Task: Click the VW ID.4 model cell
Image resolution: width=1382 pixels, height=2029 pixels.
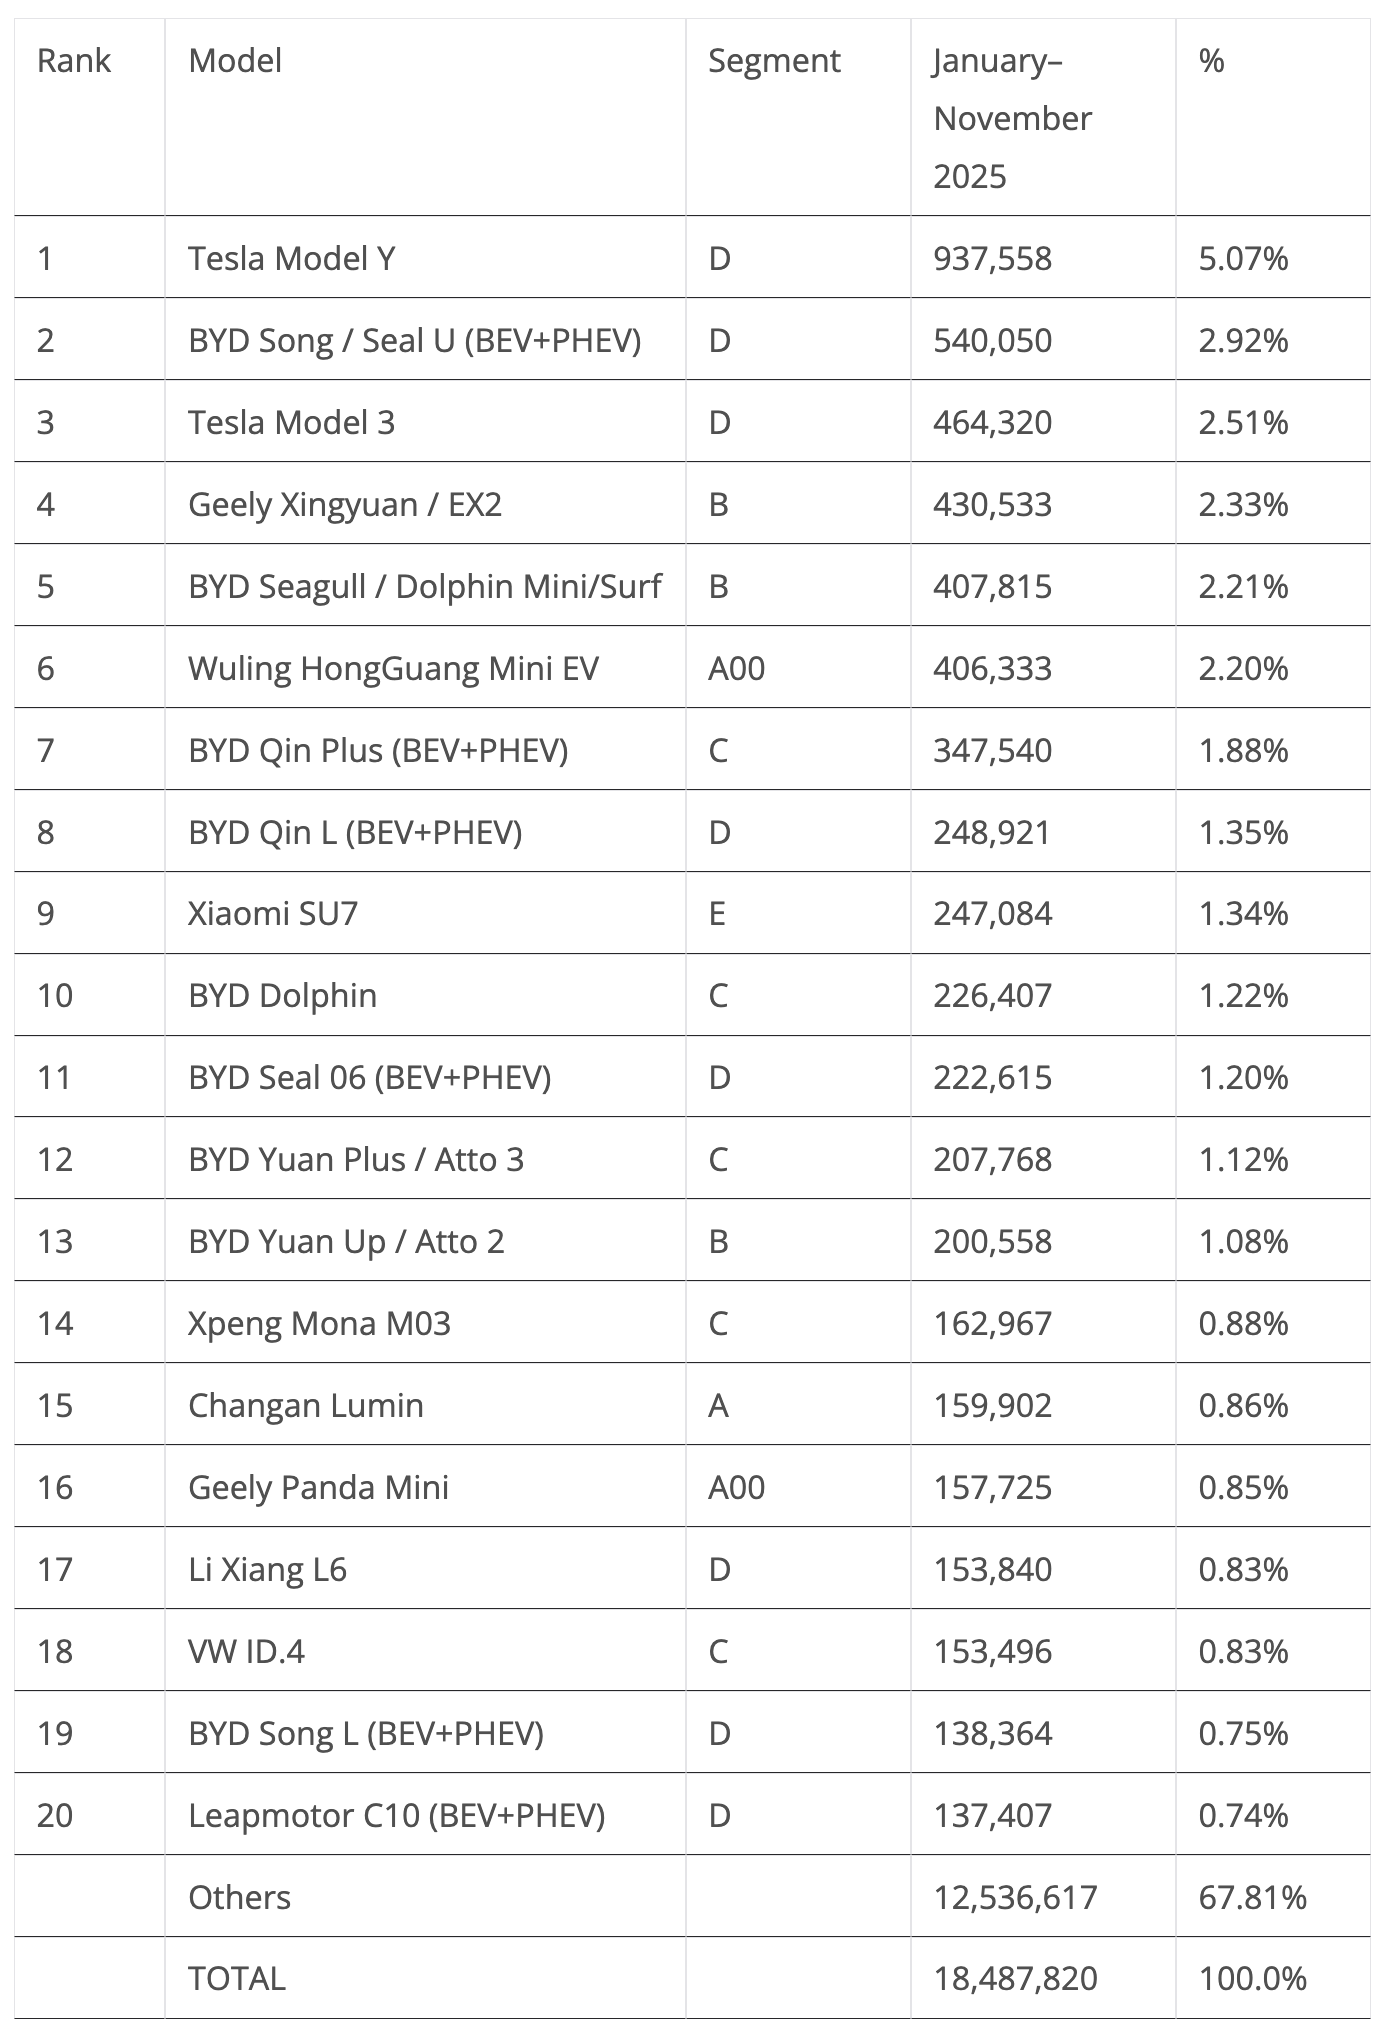Action: click(246, 1651)
